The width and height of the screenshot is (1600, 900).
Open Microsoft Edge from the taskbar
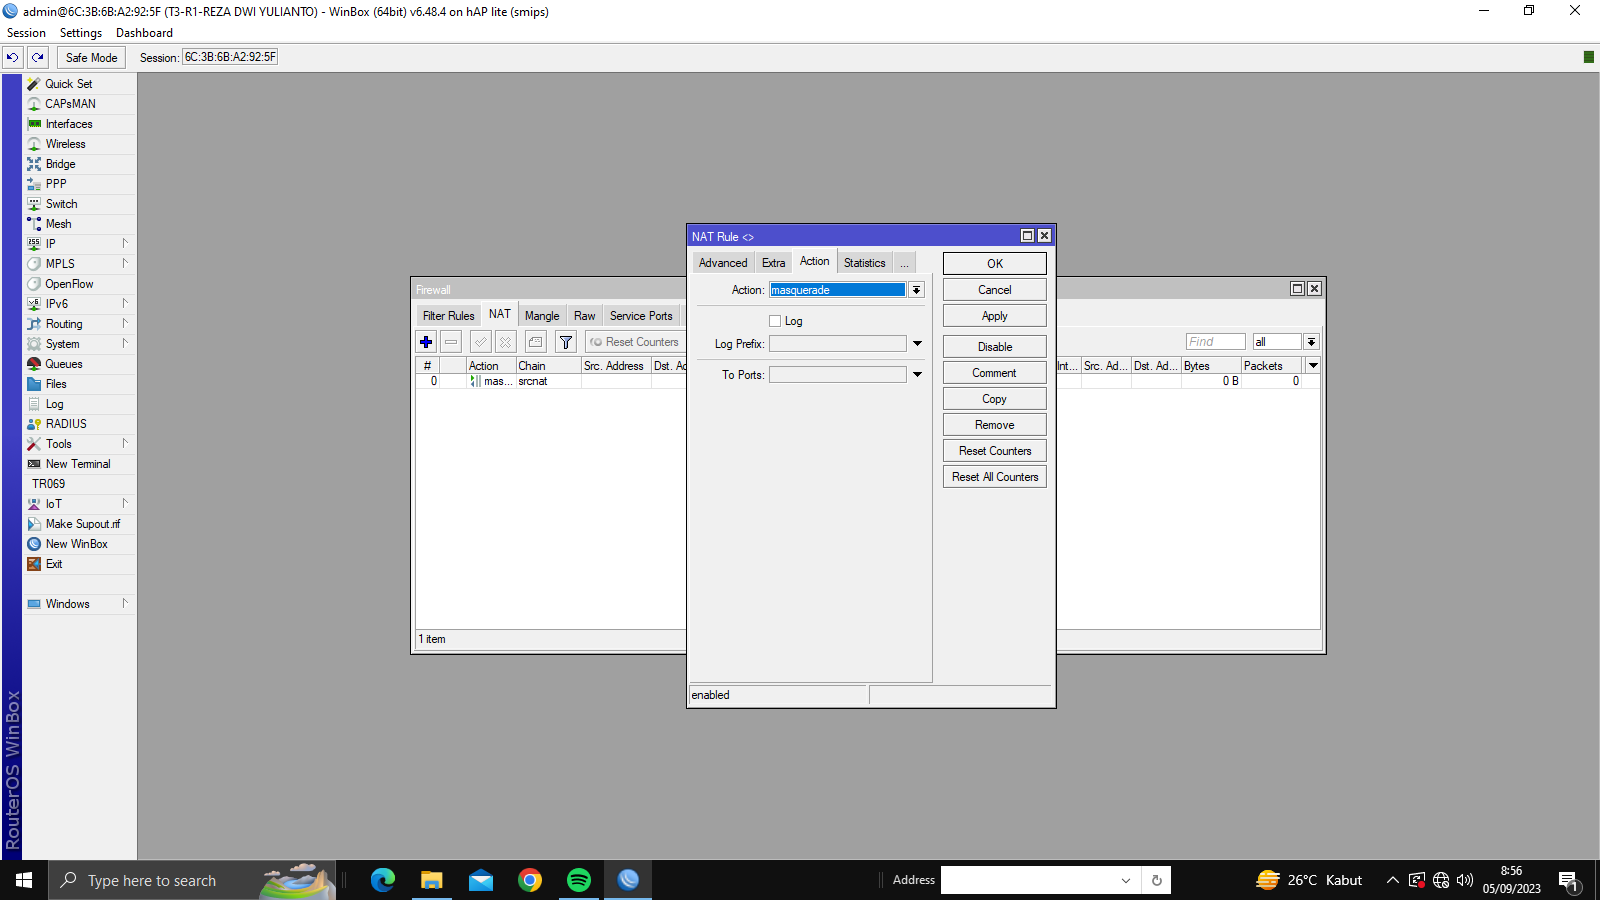[383, 880]
